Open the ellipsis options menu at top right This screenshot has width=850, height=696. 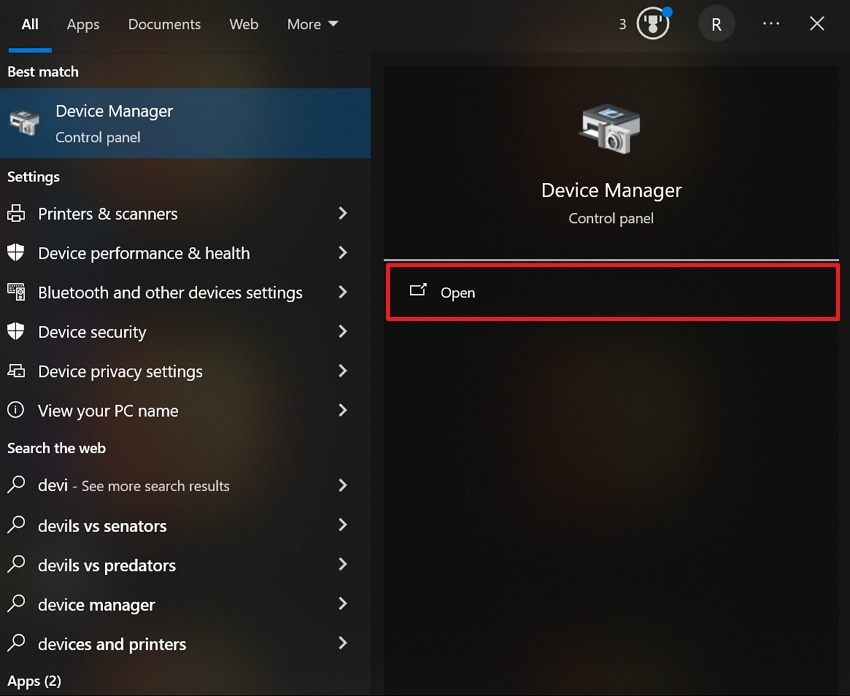[x=770, y=22]
